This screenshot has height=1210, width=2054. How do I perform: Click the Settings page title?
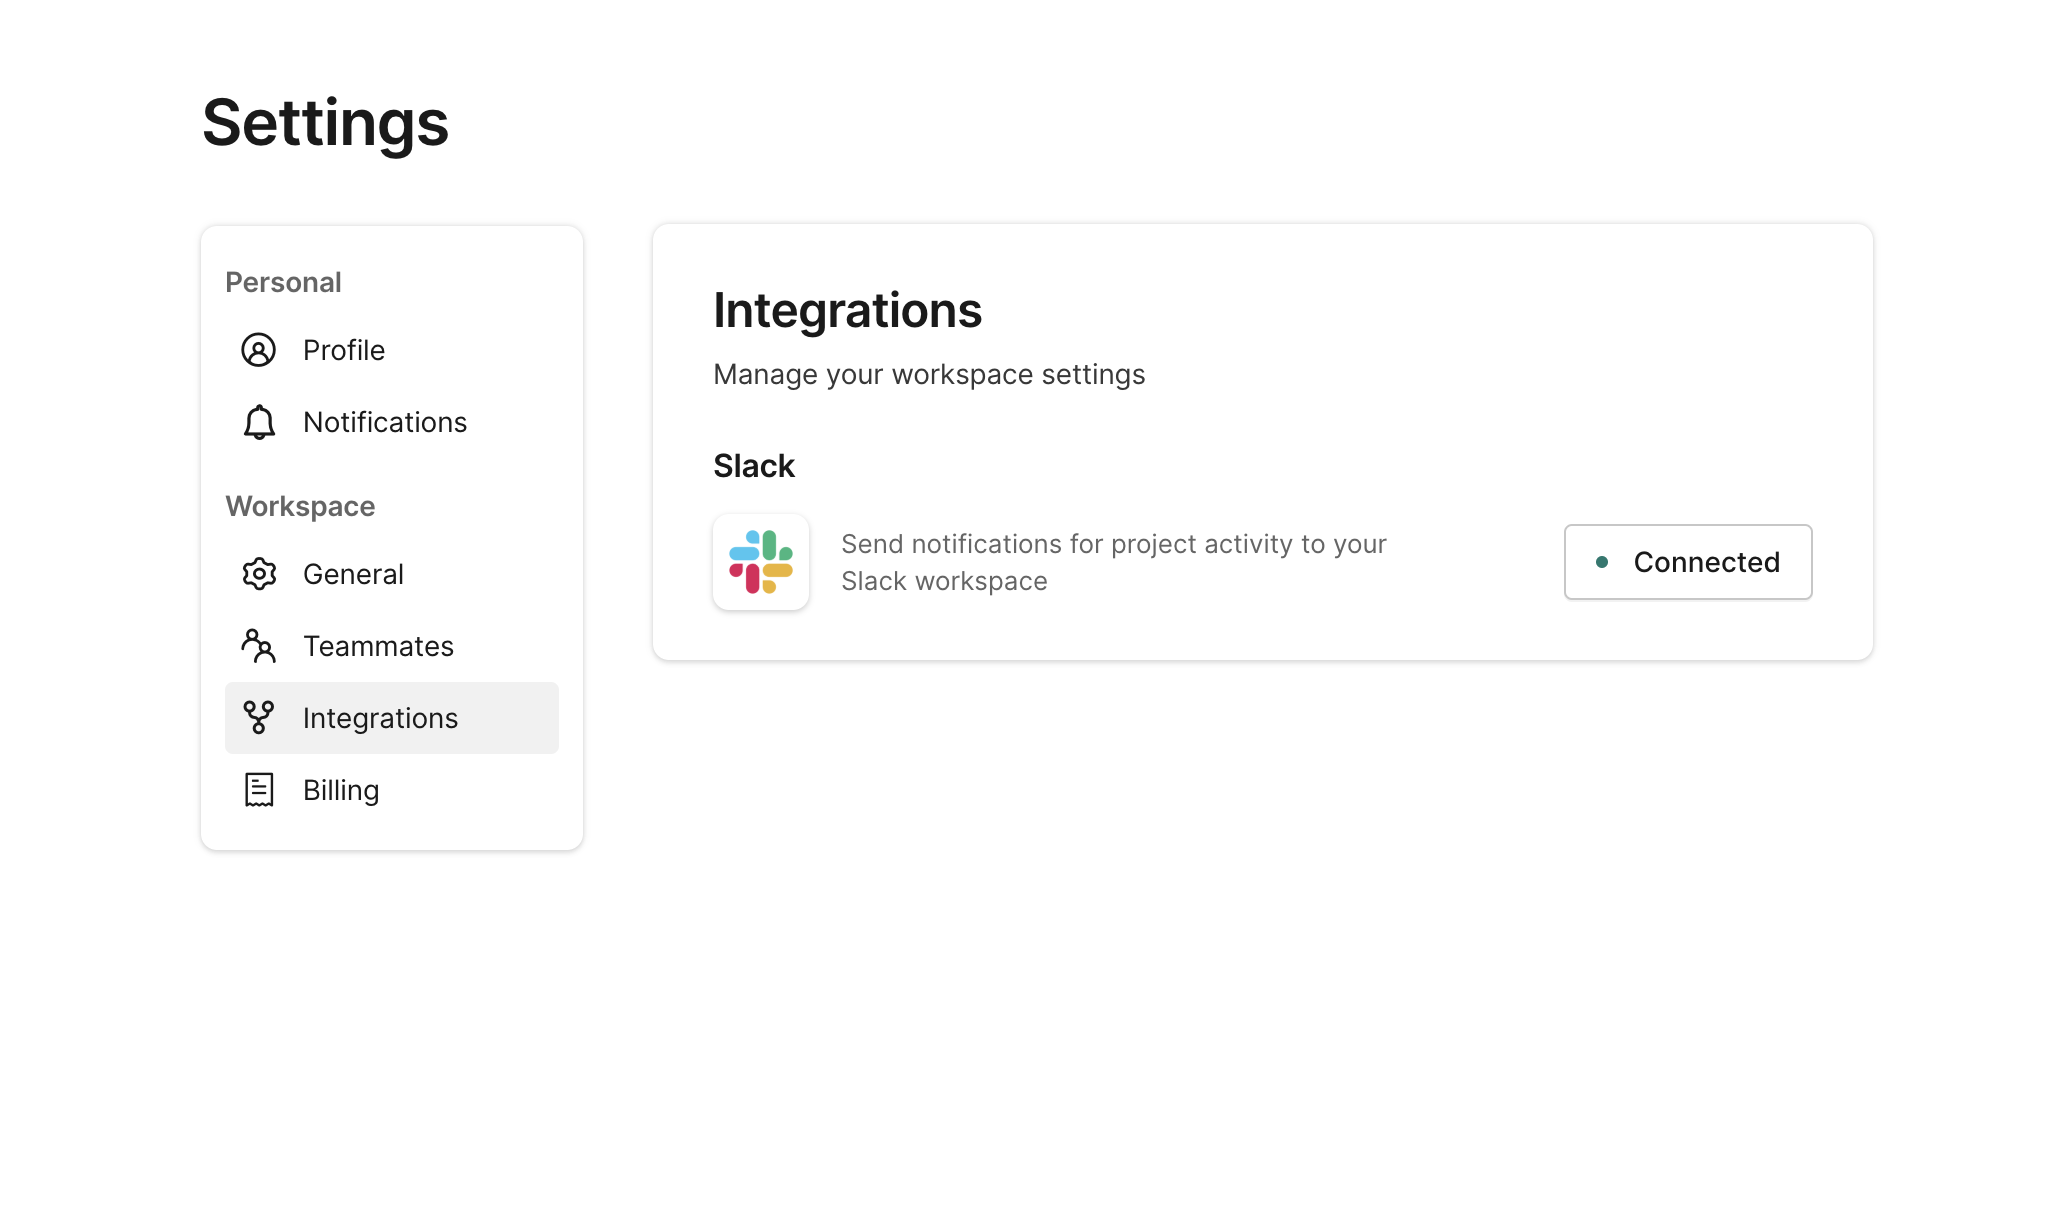tap(325, 122)
